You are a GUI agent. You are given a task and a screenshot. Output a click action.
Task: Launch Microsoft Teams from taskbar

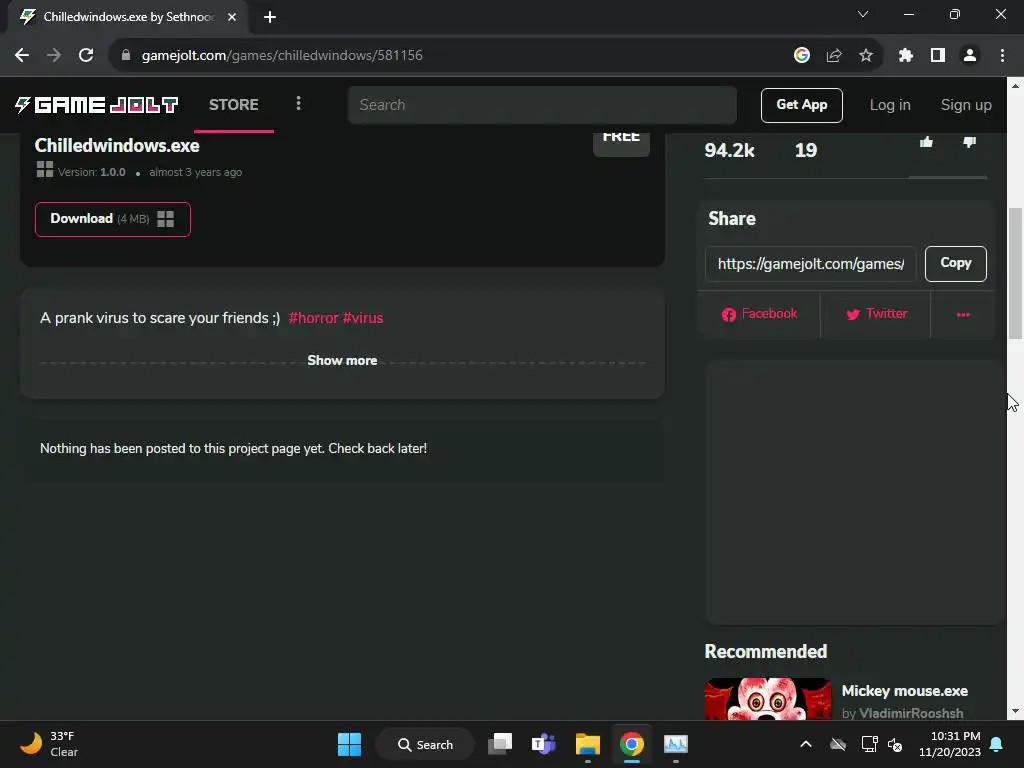(543, 744)
